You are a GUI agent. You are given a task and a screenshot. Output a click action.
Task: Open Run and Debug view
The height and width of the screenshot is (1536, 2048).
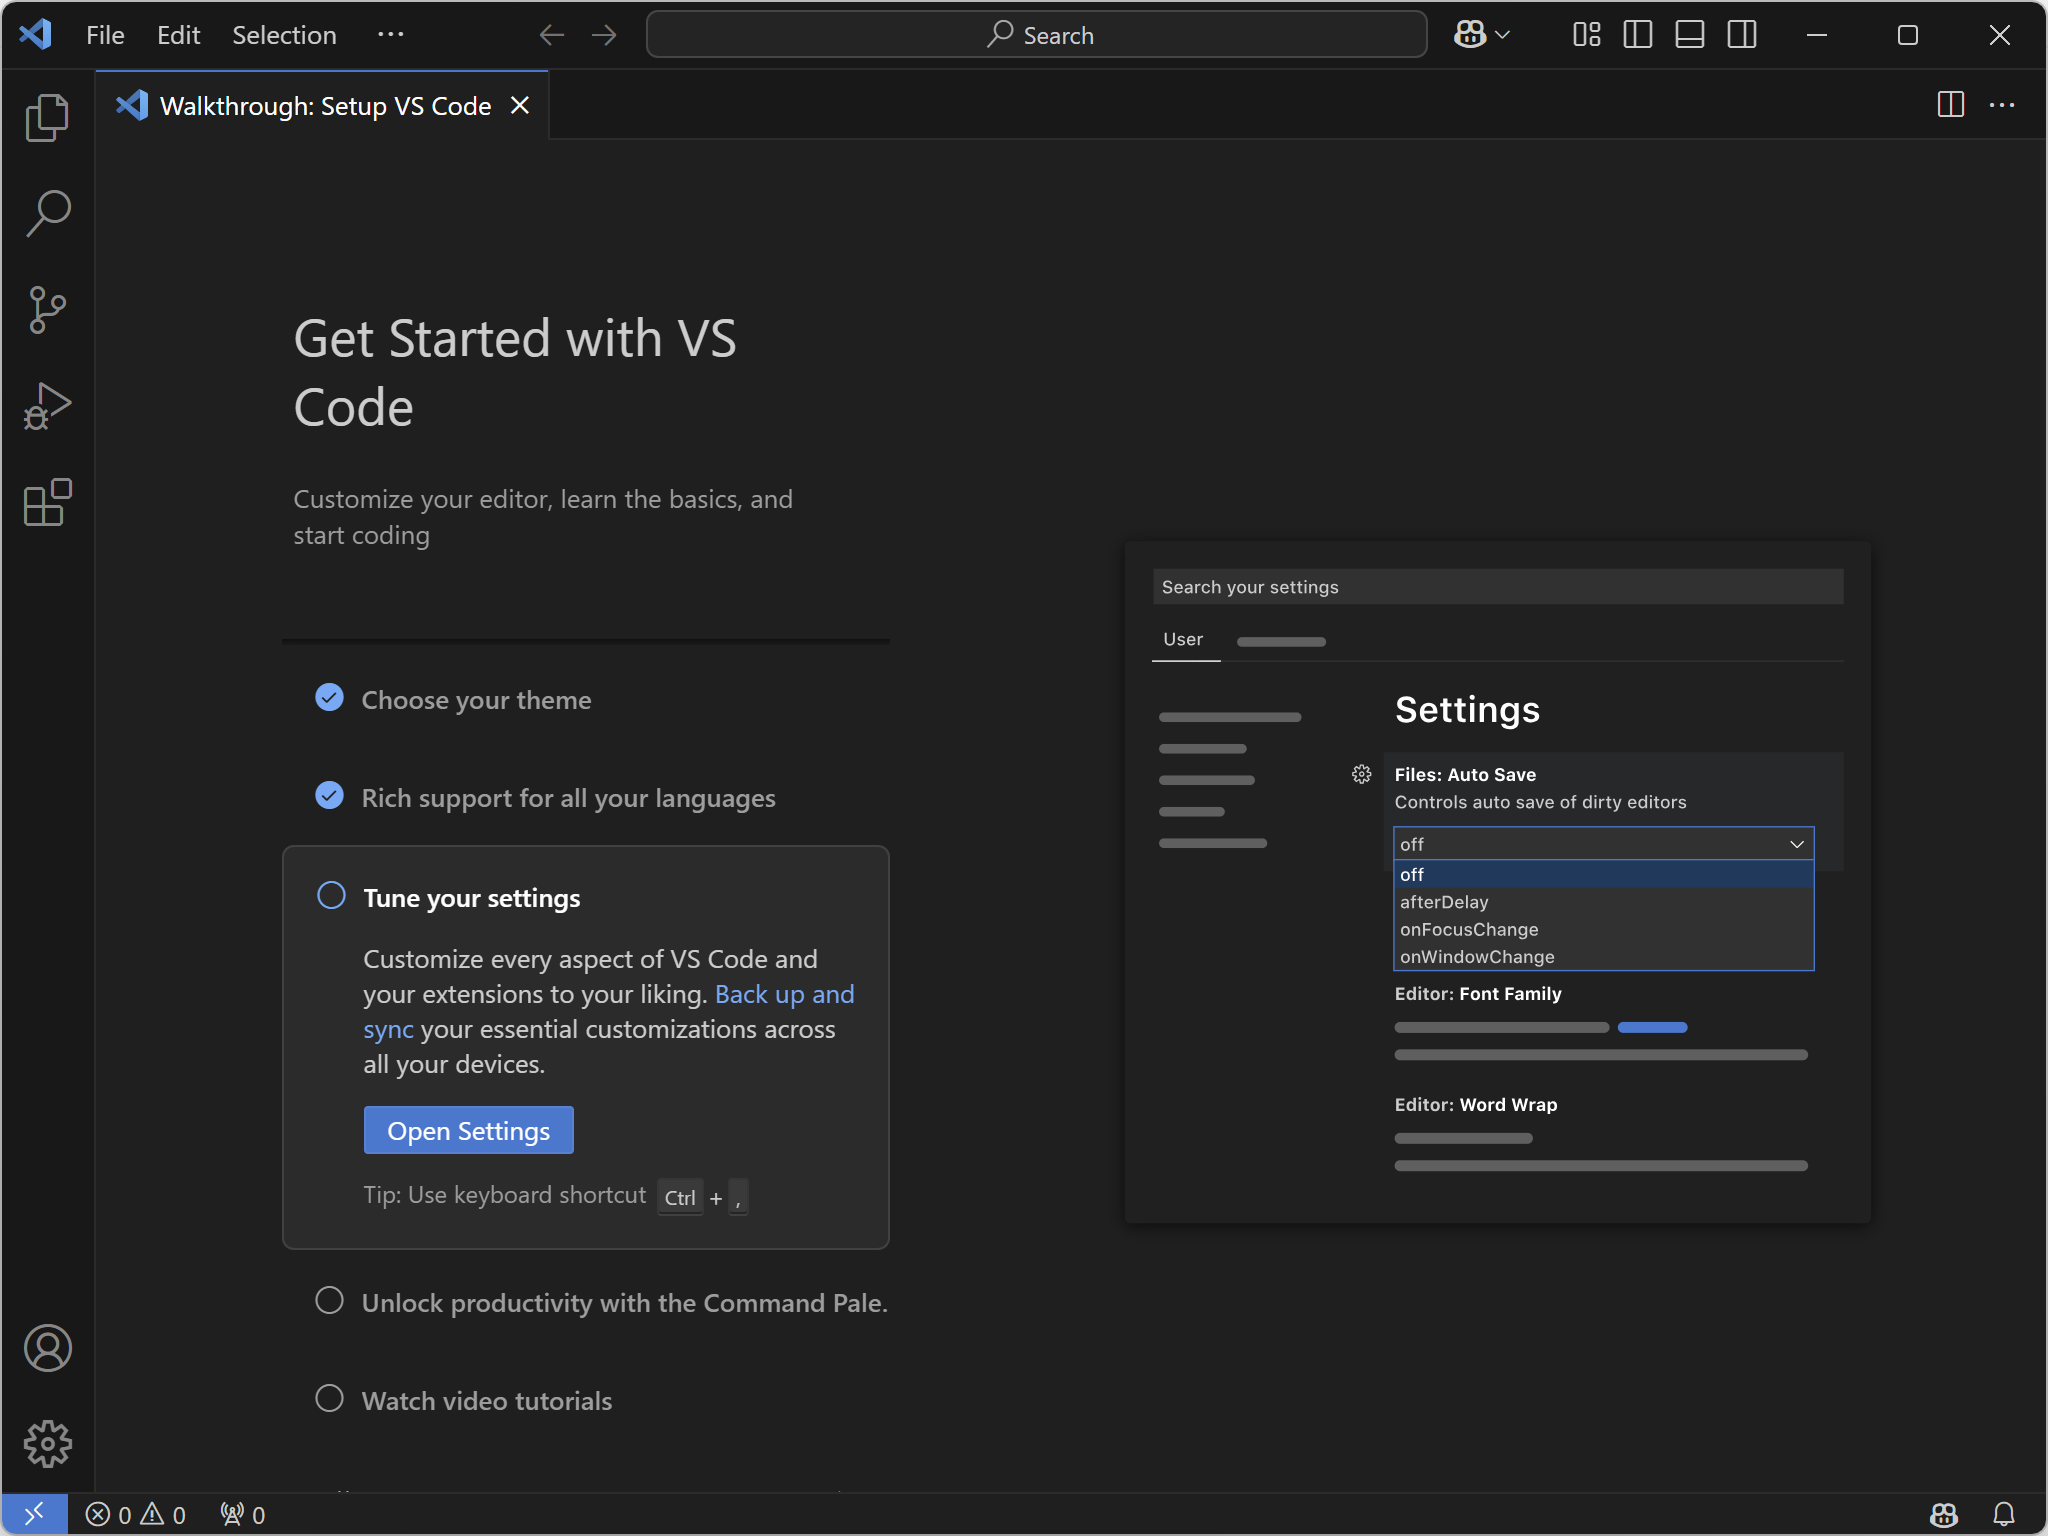(x=47, y=406)
